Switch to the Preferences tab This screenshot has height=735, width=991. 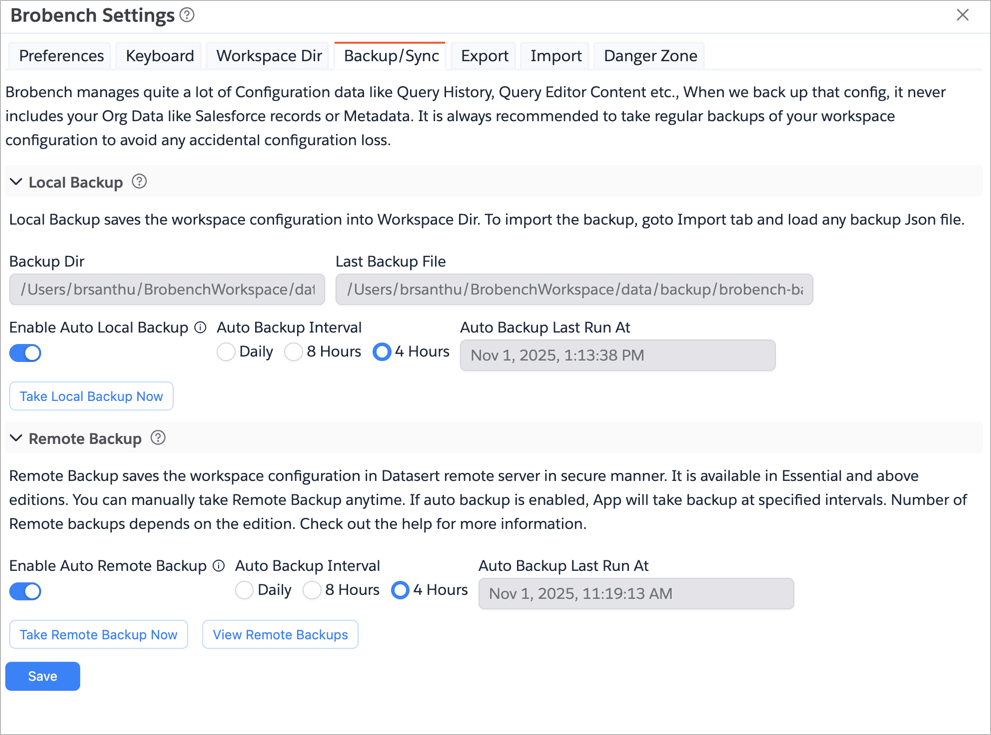[x=61, y=56]
